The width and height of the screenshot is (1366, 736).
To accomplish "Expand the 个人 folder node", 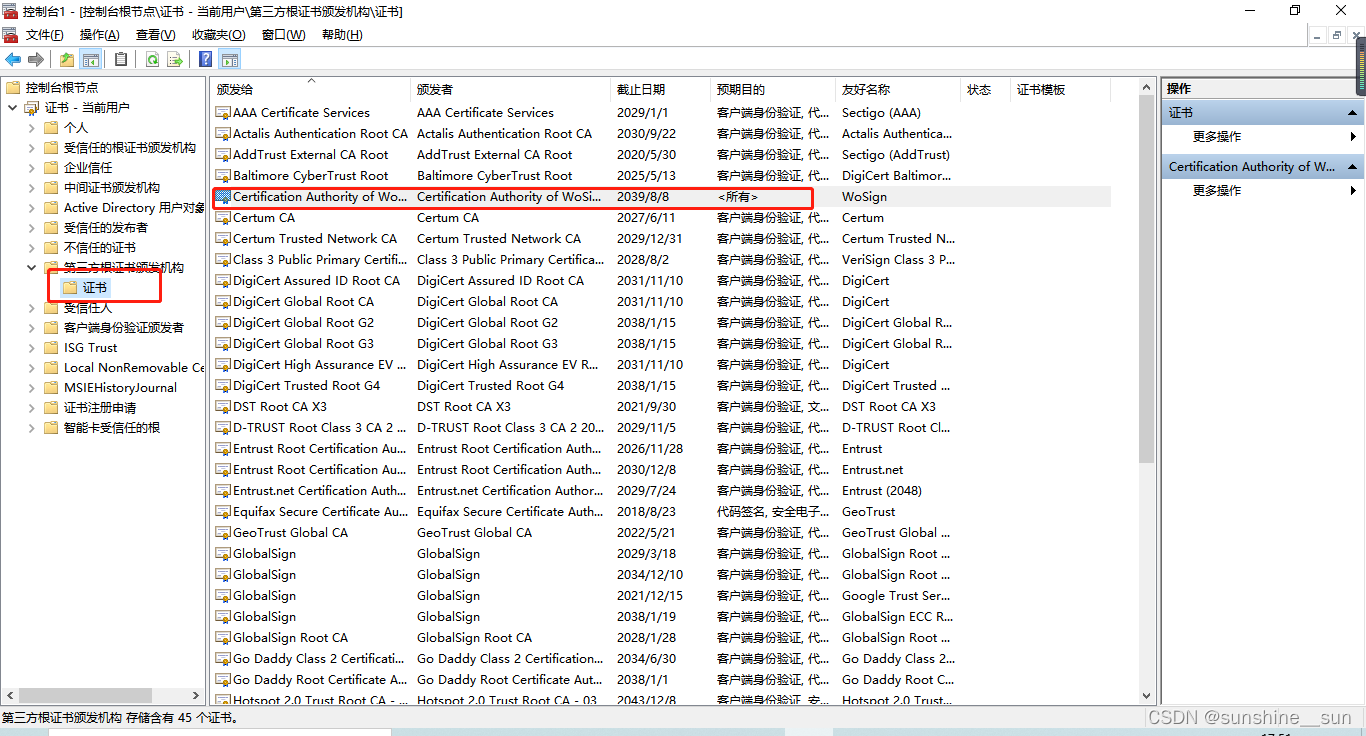I will click(x=32, y=128).
